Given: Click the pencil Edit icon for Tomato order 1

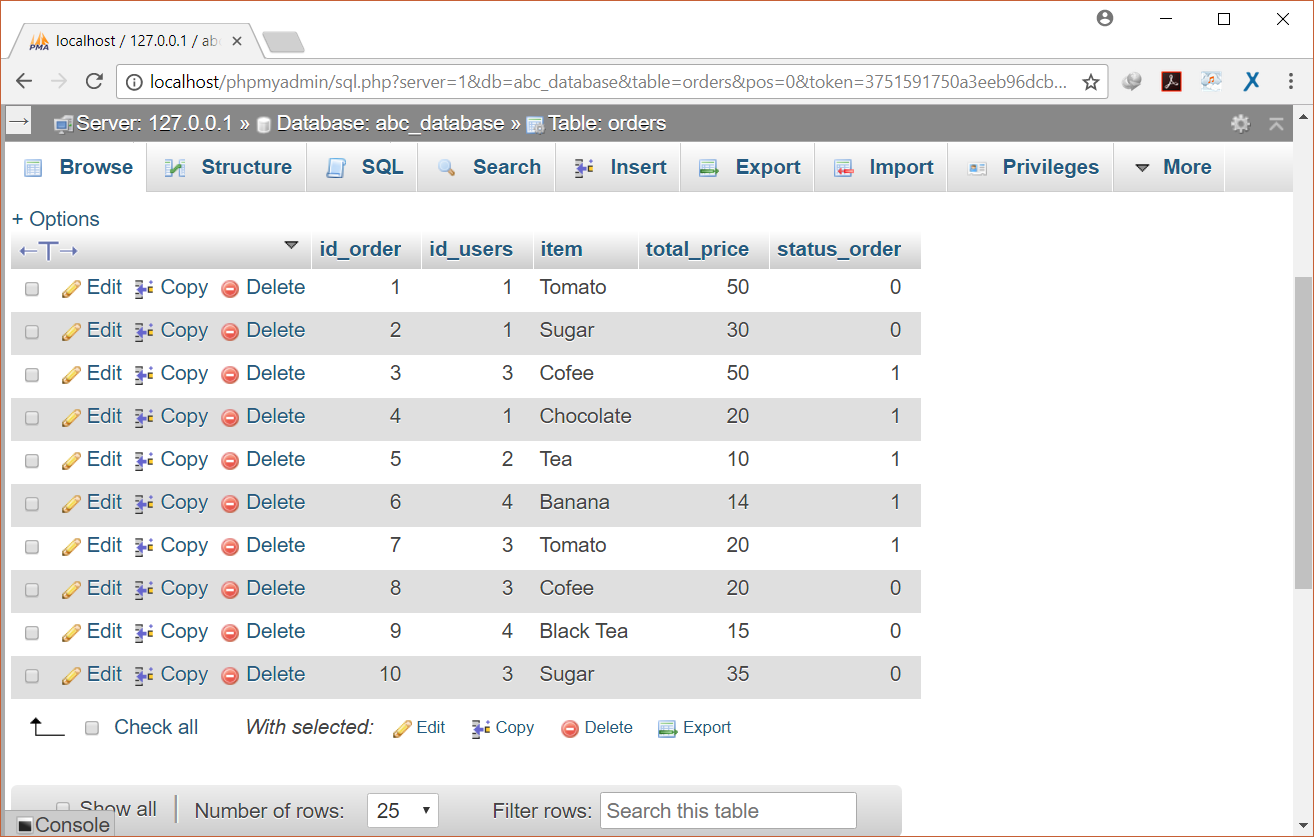Looking at the screenshot, I should [x=71, y=289].
